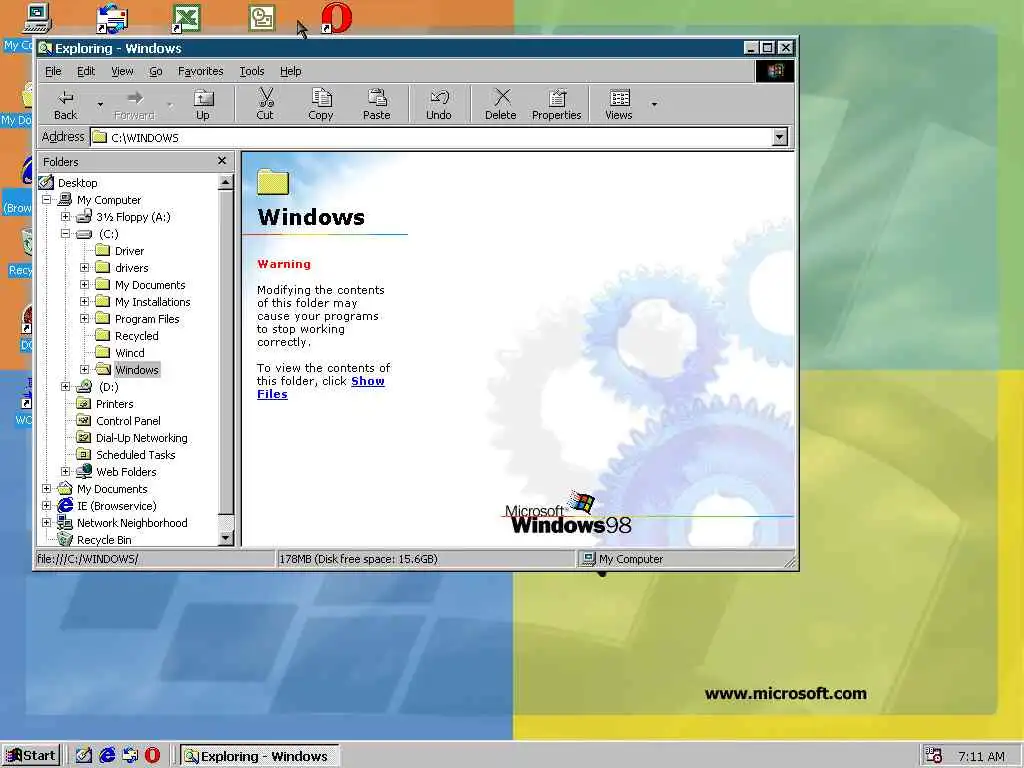Image resolution: width=1024 pixels, height=768 pixels.
Task: Expand the IE (Browservice) node
Action: click(46, 505)
